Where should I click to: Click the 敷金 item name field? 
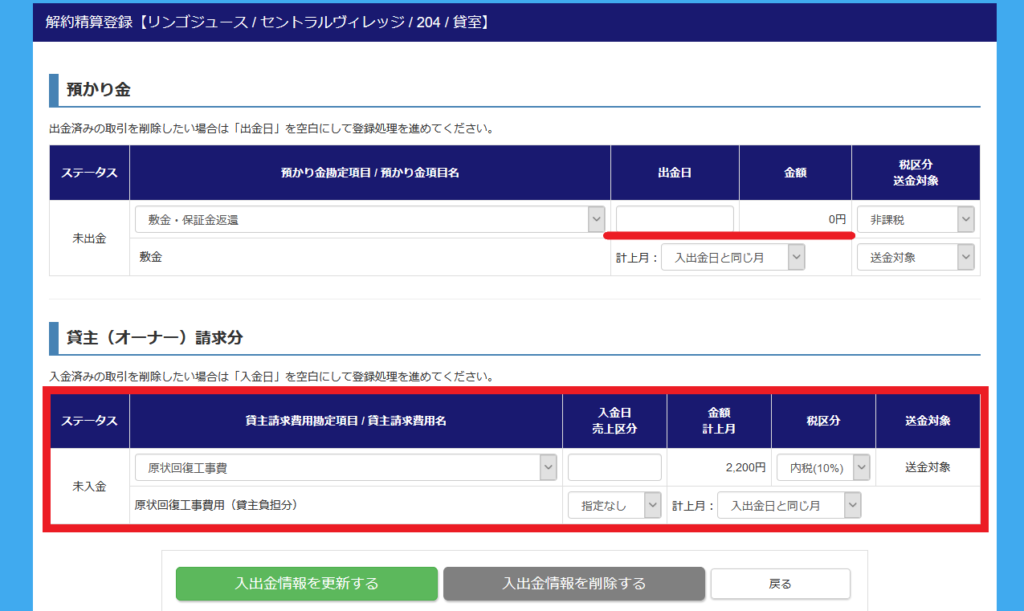point(369,258)
